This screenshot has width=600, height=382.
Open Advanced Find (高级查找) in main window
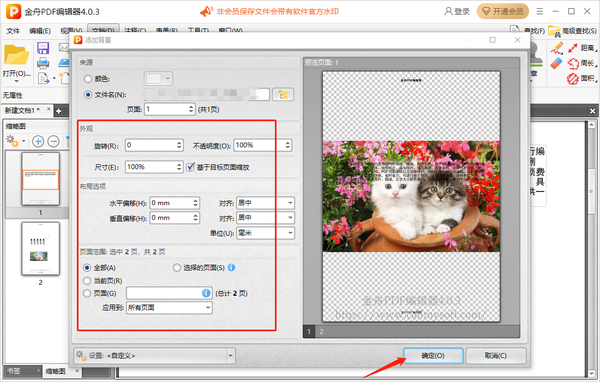click(x=572, y=31)
